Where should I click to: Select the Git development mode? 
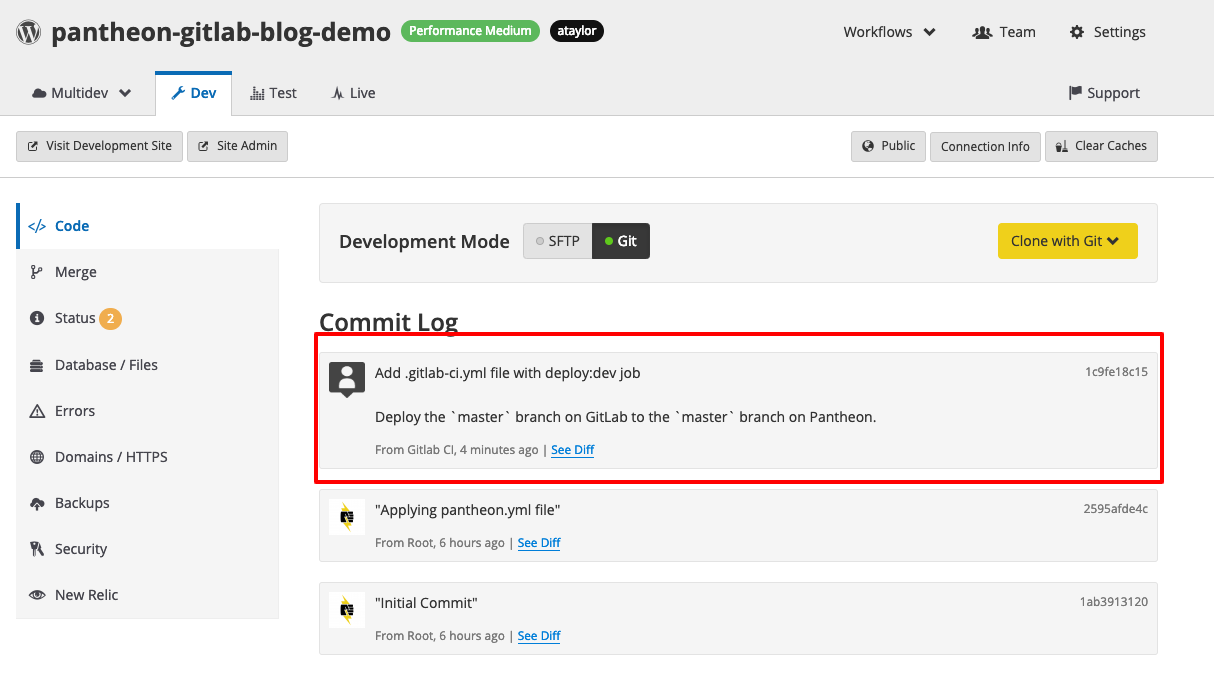tap(620, 240)
